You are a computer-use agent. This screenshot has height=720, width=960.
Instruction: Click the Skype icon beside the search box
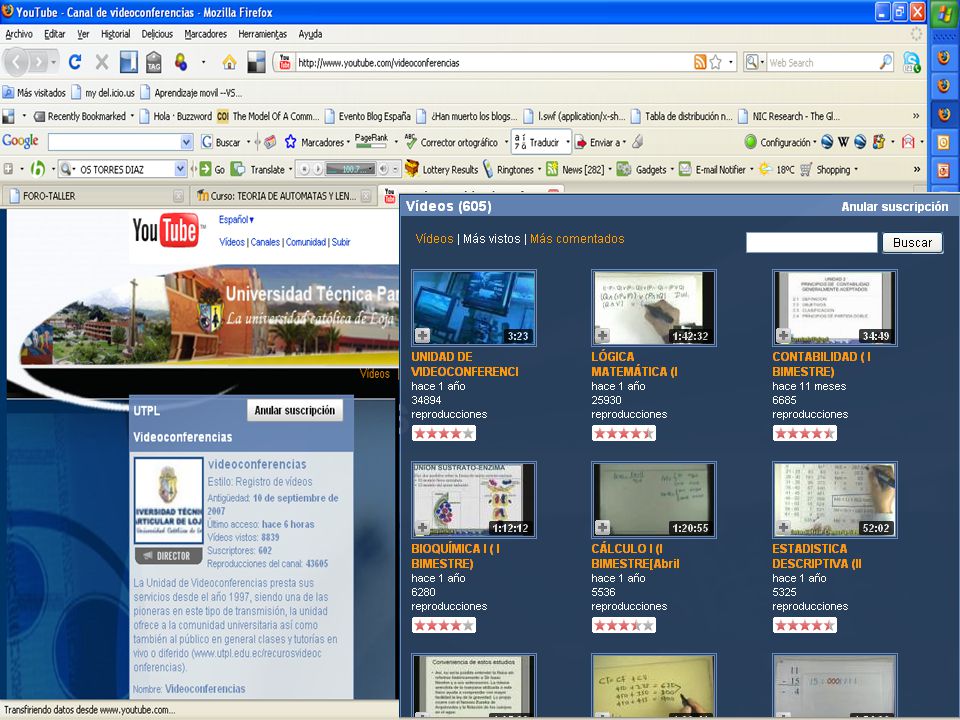click(x=912, y=62)
